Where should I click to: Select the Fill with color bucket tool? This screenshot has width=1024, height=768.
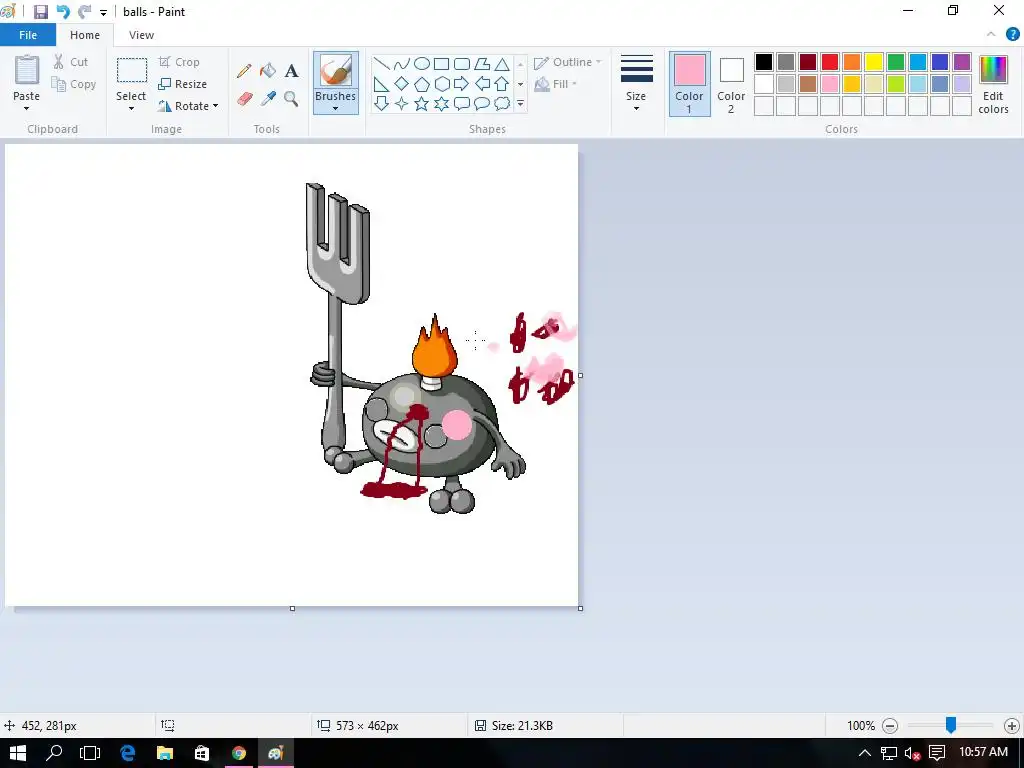pos(268,71)
